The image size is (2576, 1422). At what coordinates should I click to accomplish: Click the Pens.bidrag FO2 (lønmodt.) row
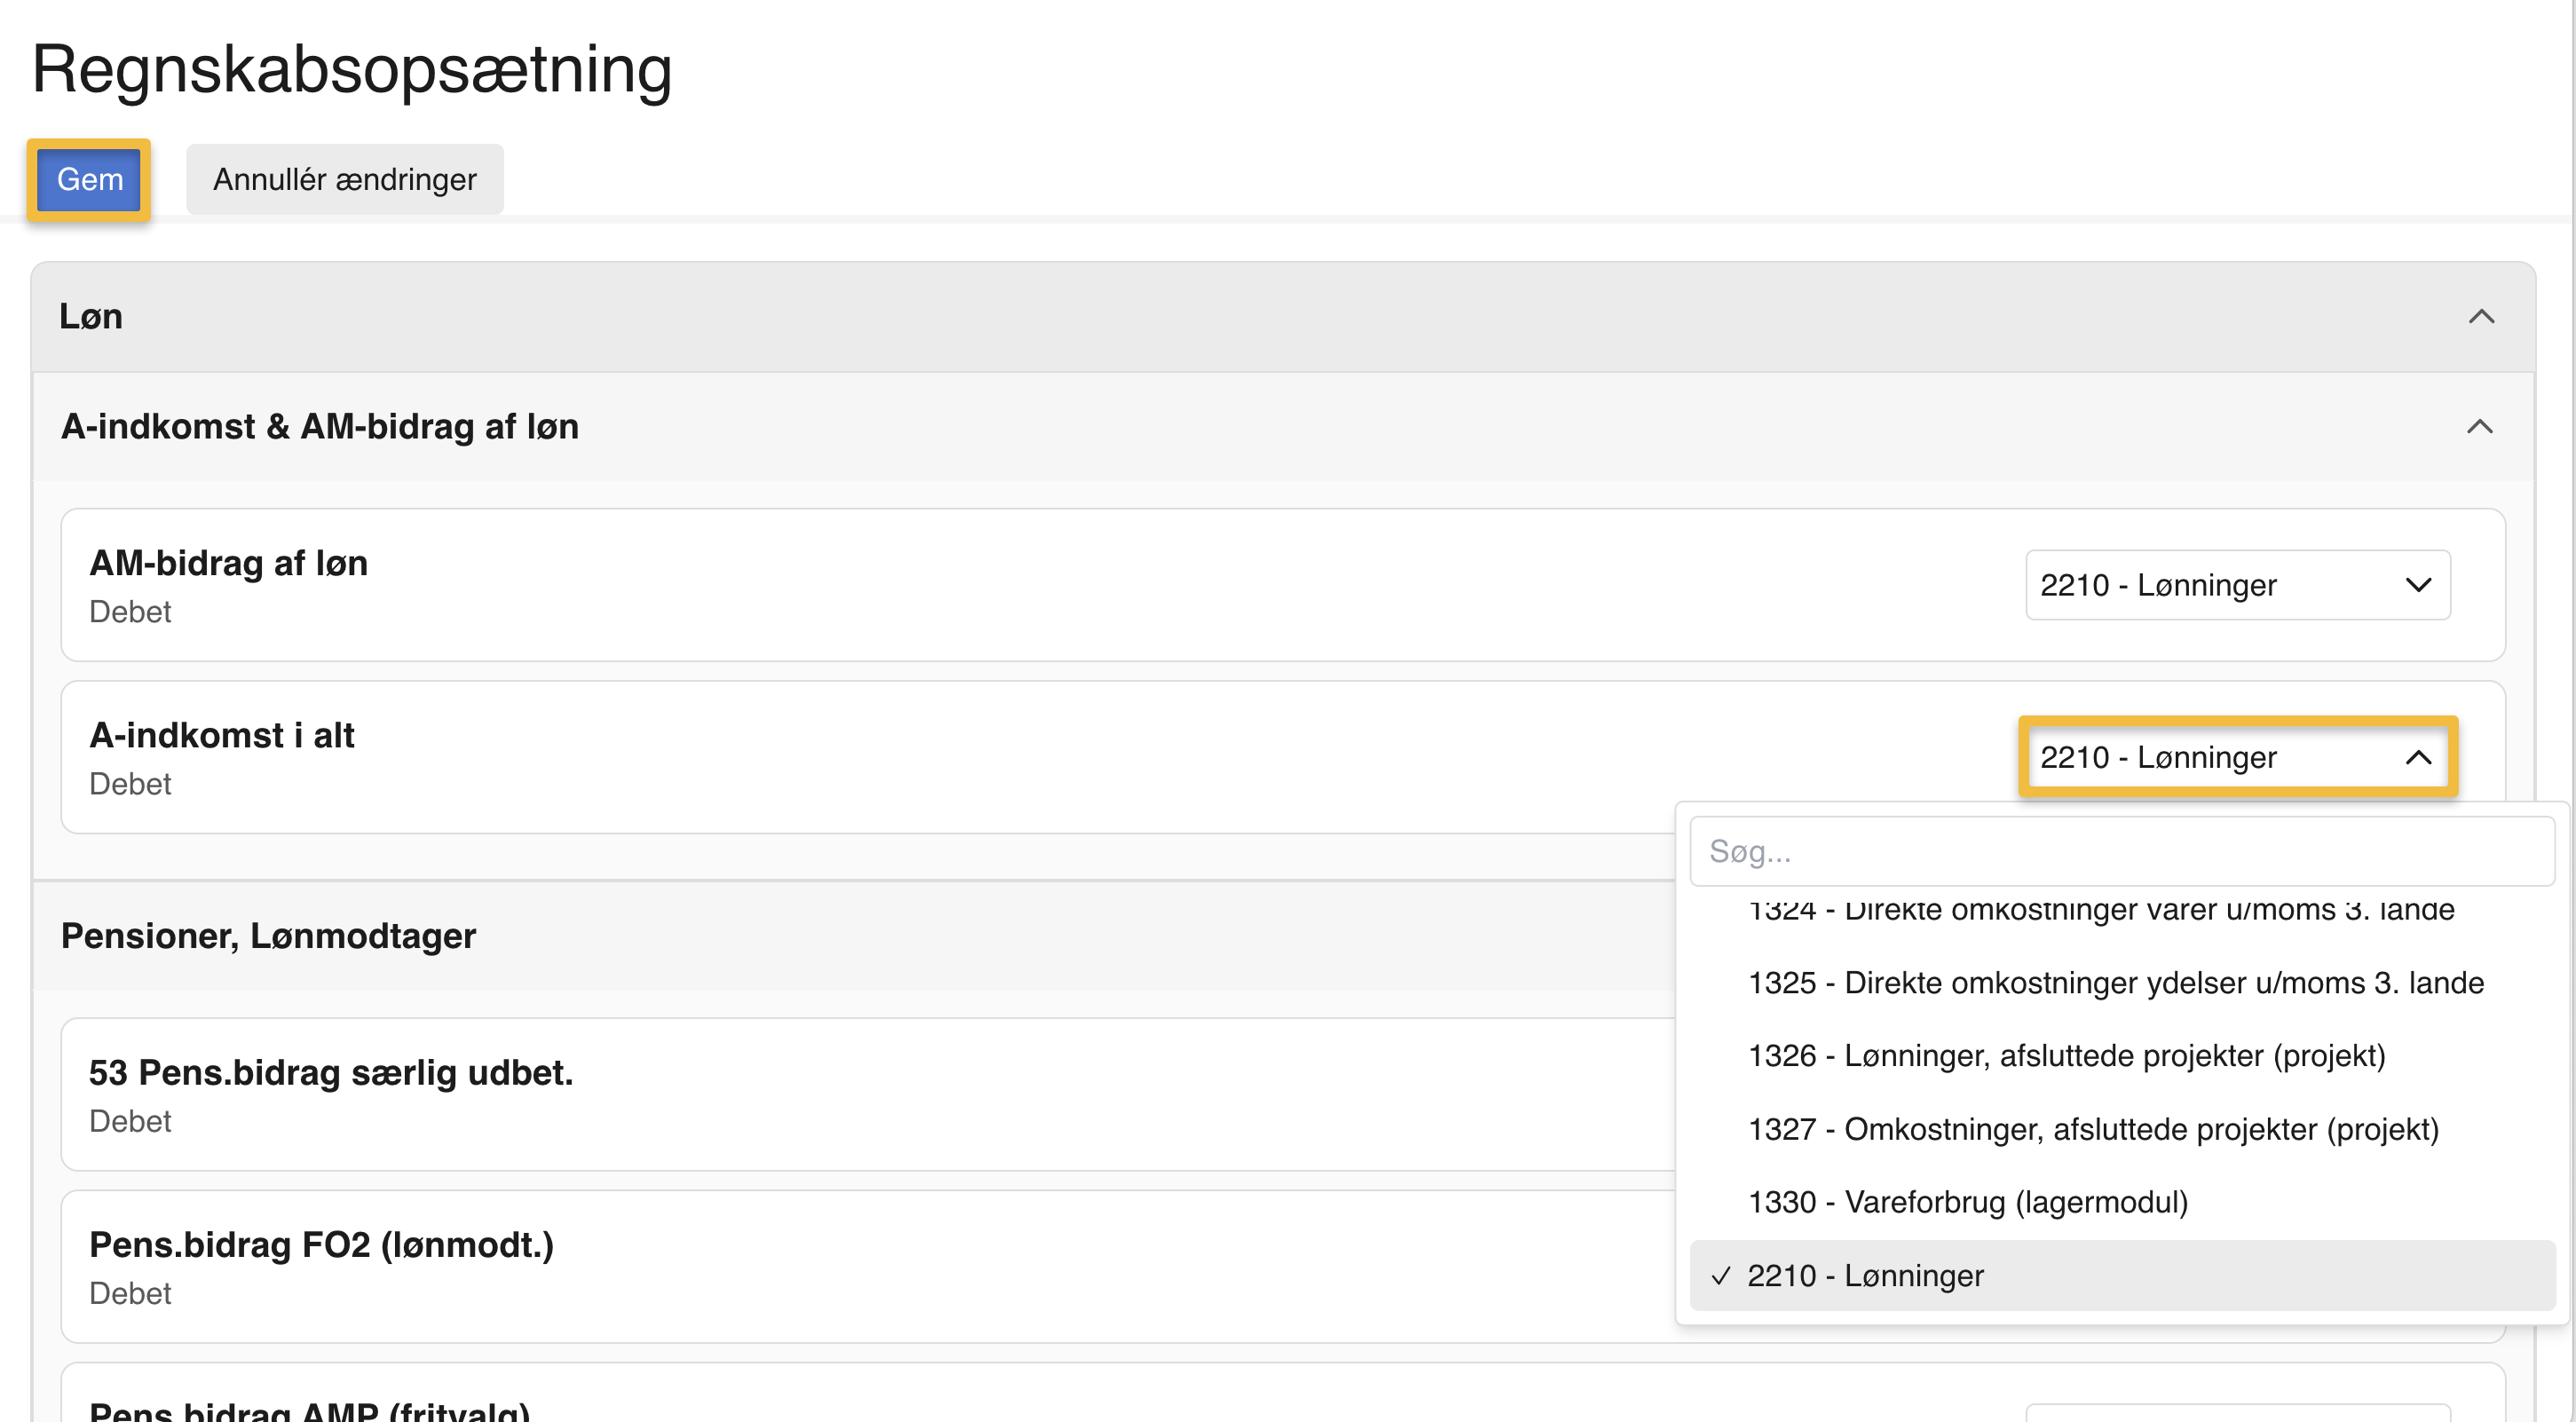tap(321, 1245)
